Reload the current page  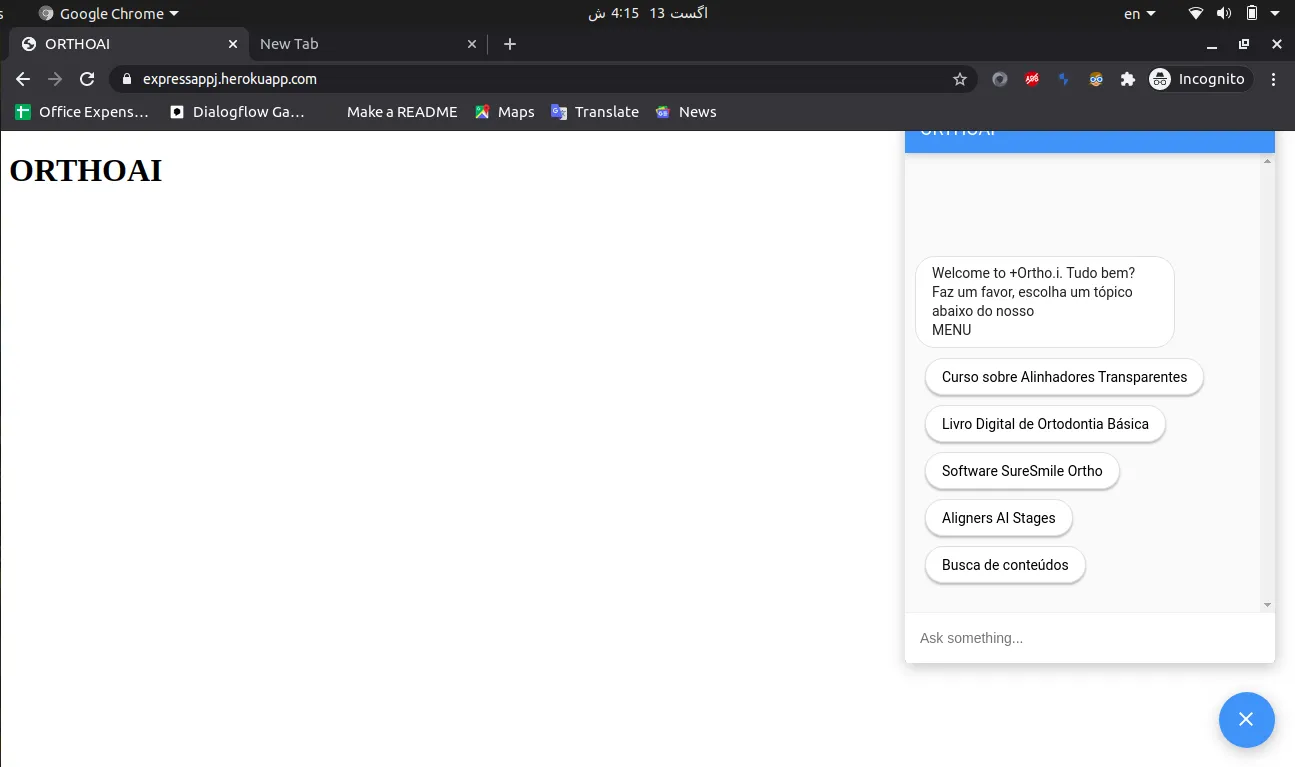point(87,79)
